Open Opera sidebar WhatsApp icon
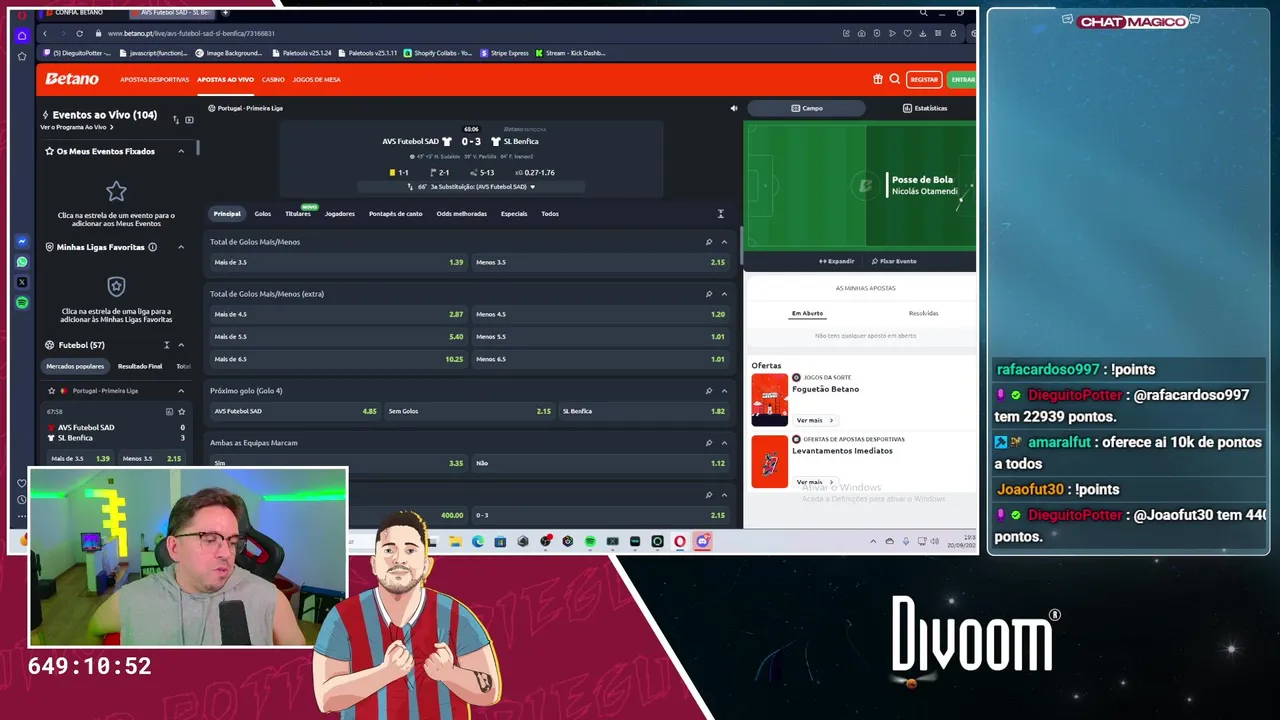Image resolution: width=1280 pixels, height=720 pixels. 22,262
